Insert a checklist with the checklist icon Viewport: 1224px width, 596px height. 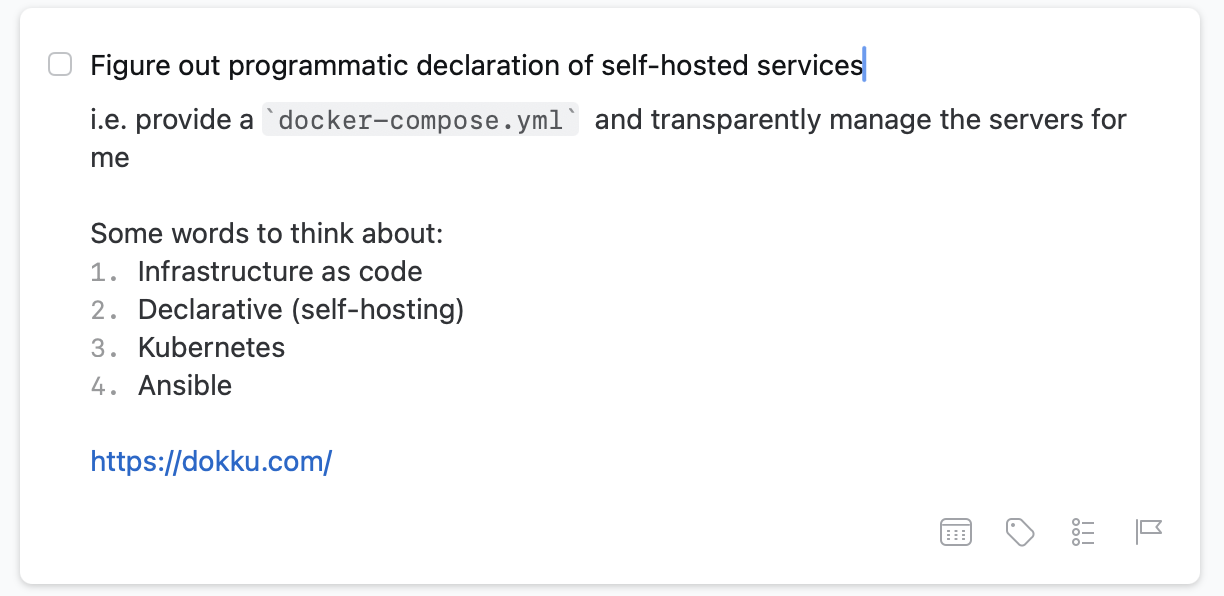click(1083, 532)
